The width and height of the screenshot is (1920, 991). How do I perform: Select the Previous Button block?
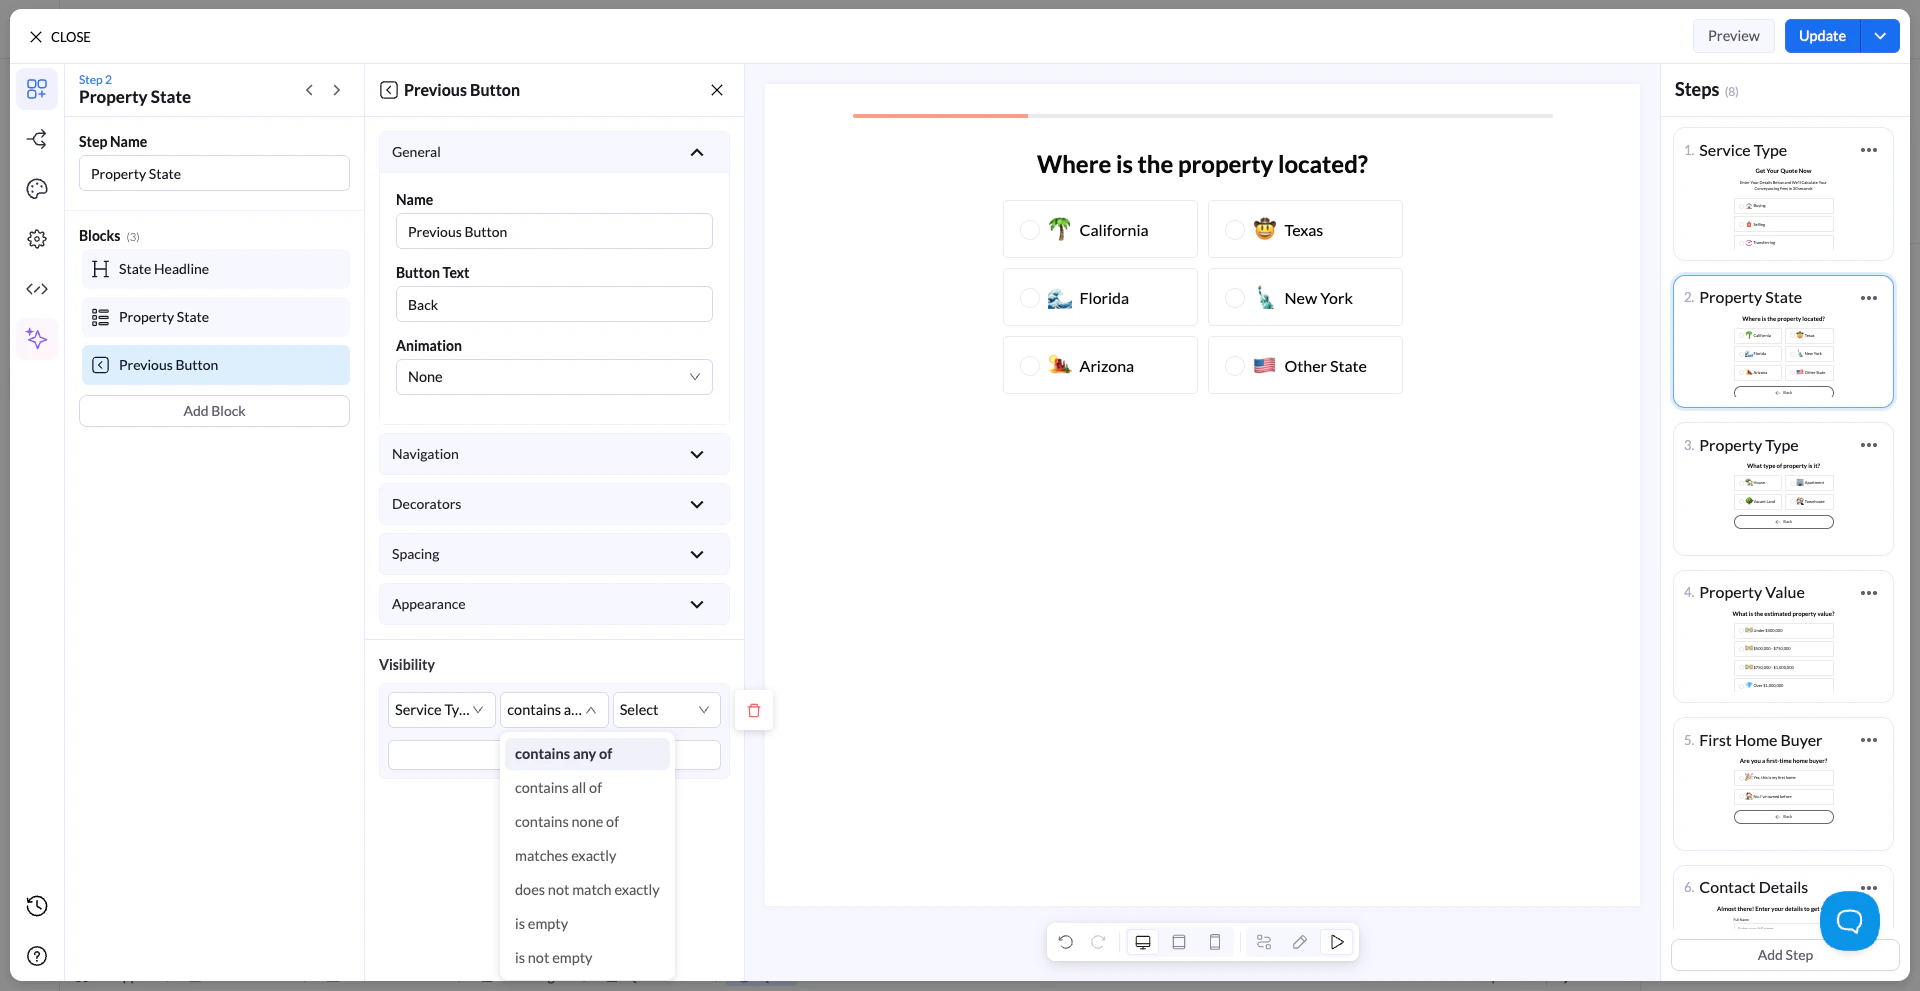pos(216,365)
